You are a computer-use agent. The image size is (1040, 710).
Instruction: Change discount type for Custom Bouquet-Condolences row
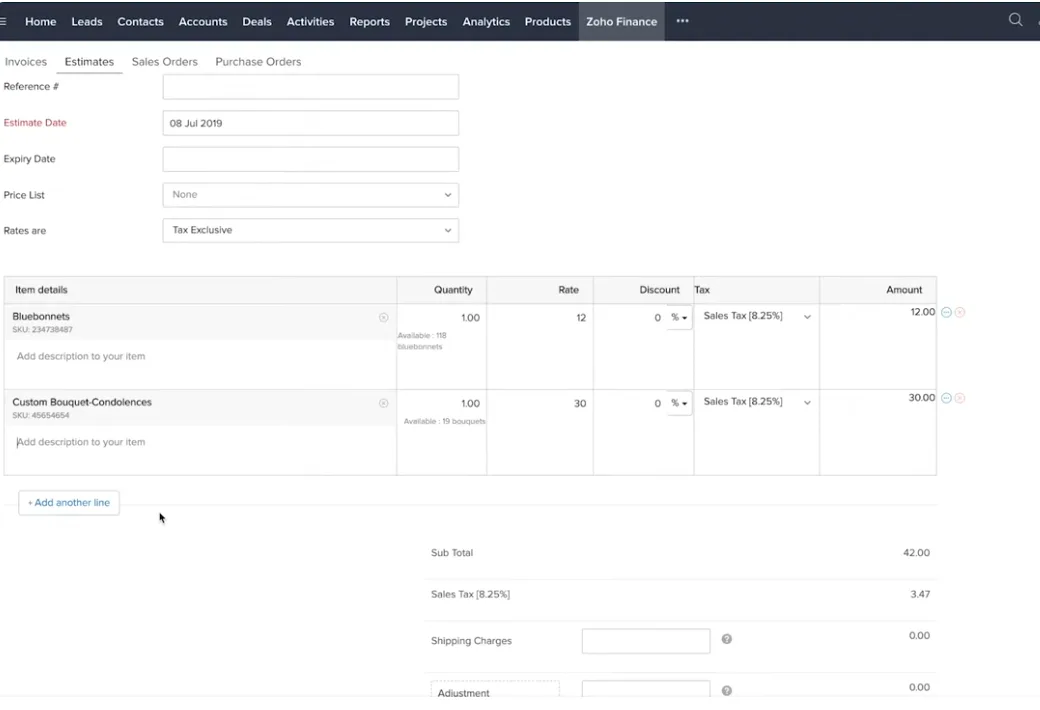point(679,404)
